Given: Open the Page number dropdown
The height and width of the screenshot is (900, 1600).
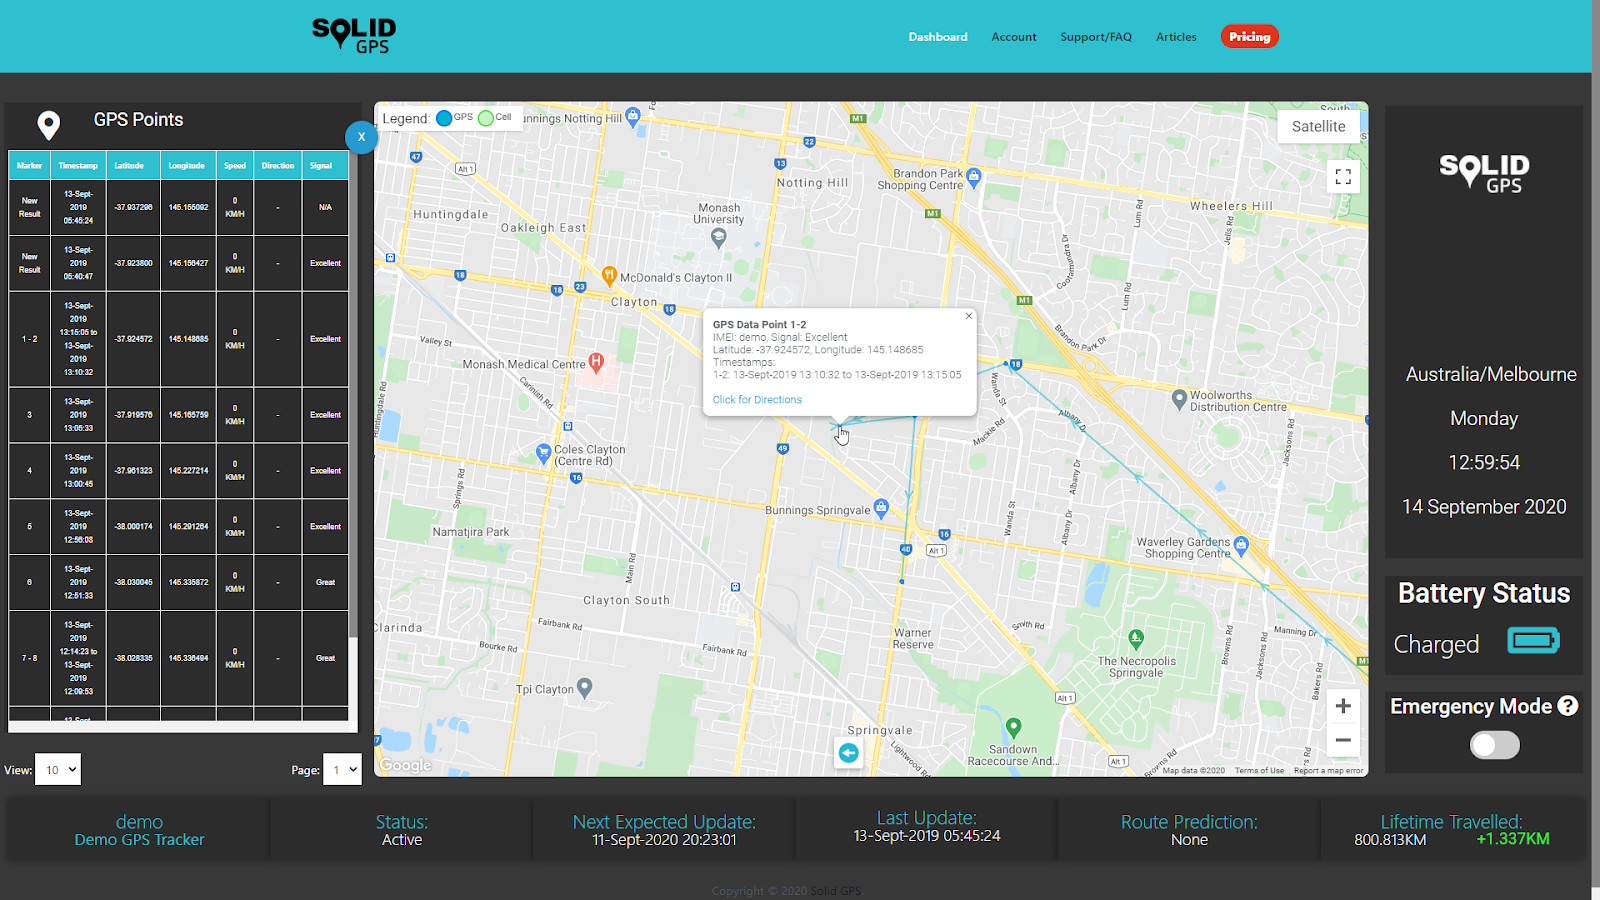Looking at the screenshot, I should pyautogui.click(x=342, y=770).
